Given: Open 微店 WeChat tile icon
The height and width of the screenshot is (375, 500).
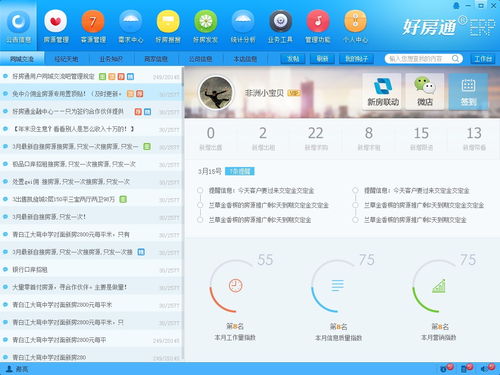Looking at the screenshot, I should point(425,91).
